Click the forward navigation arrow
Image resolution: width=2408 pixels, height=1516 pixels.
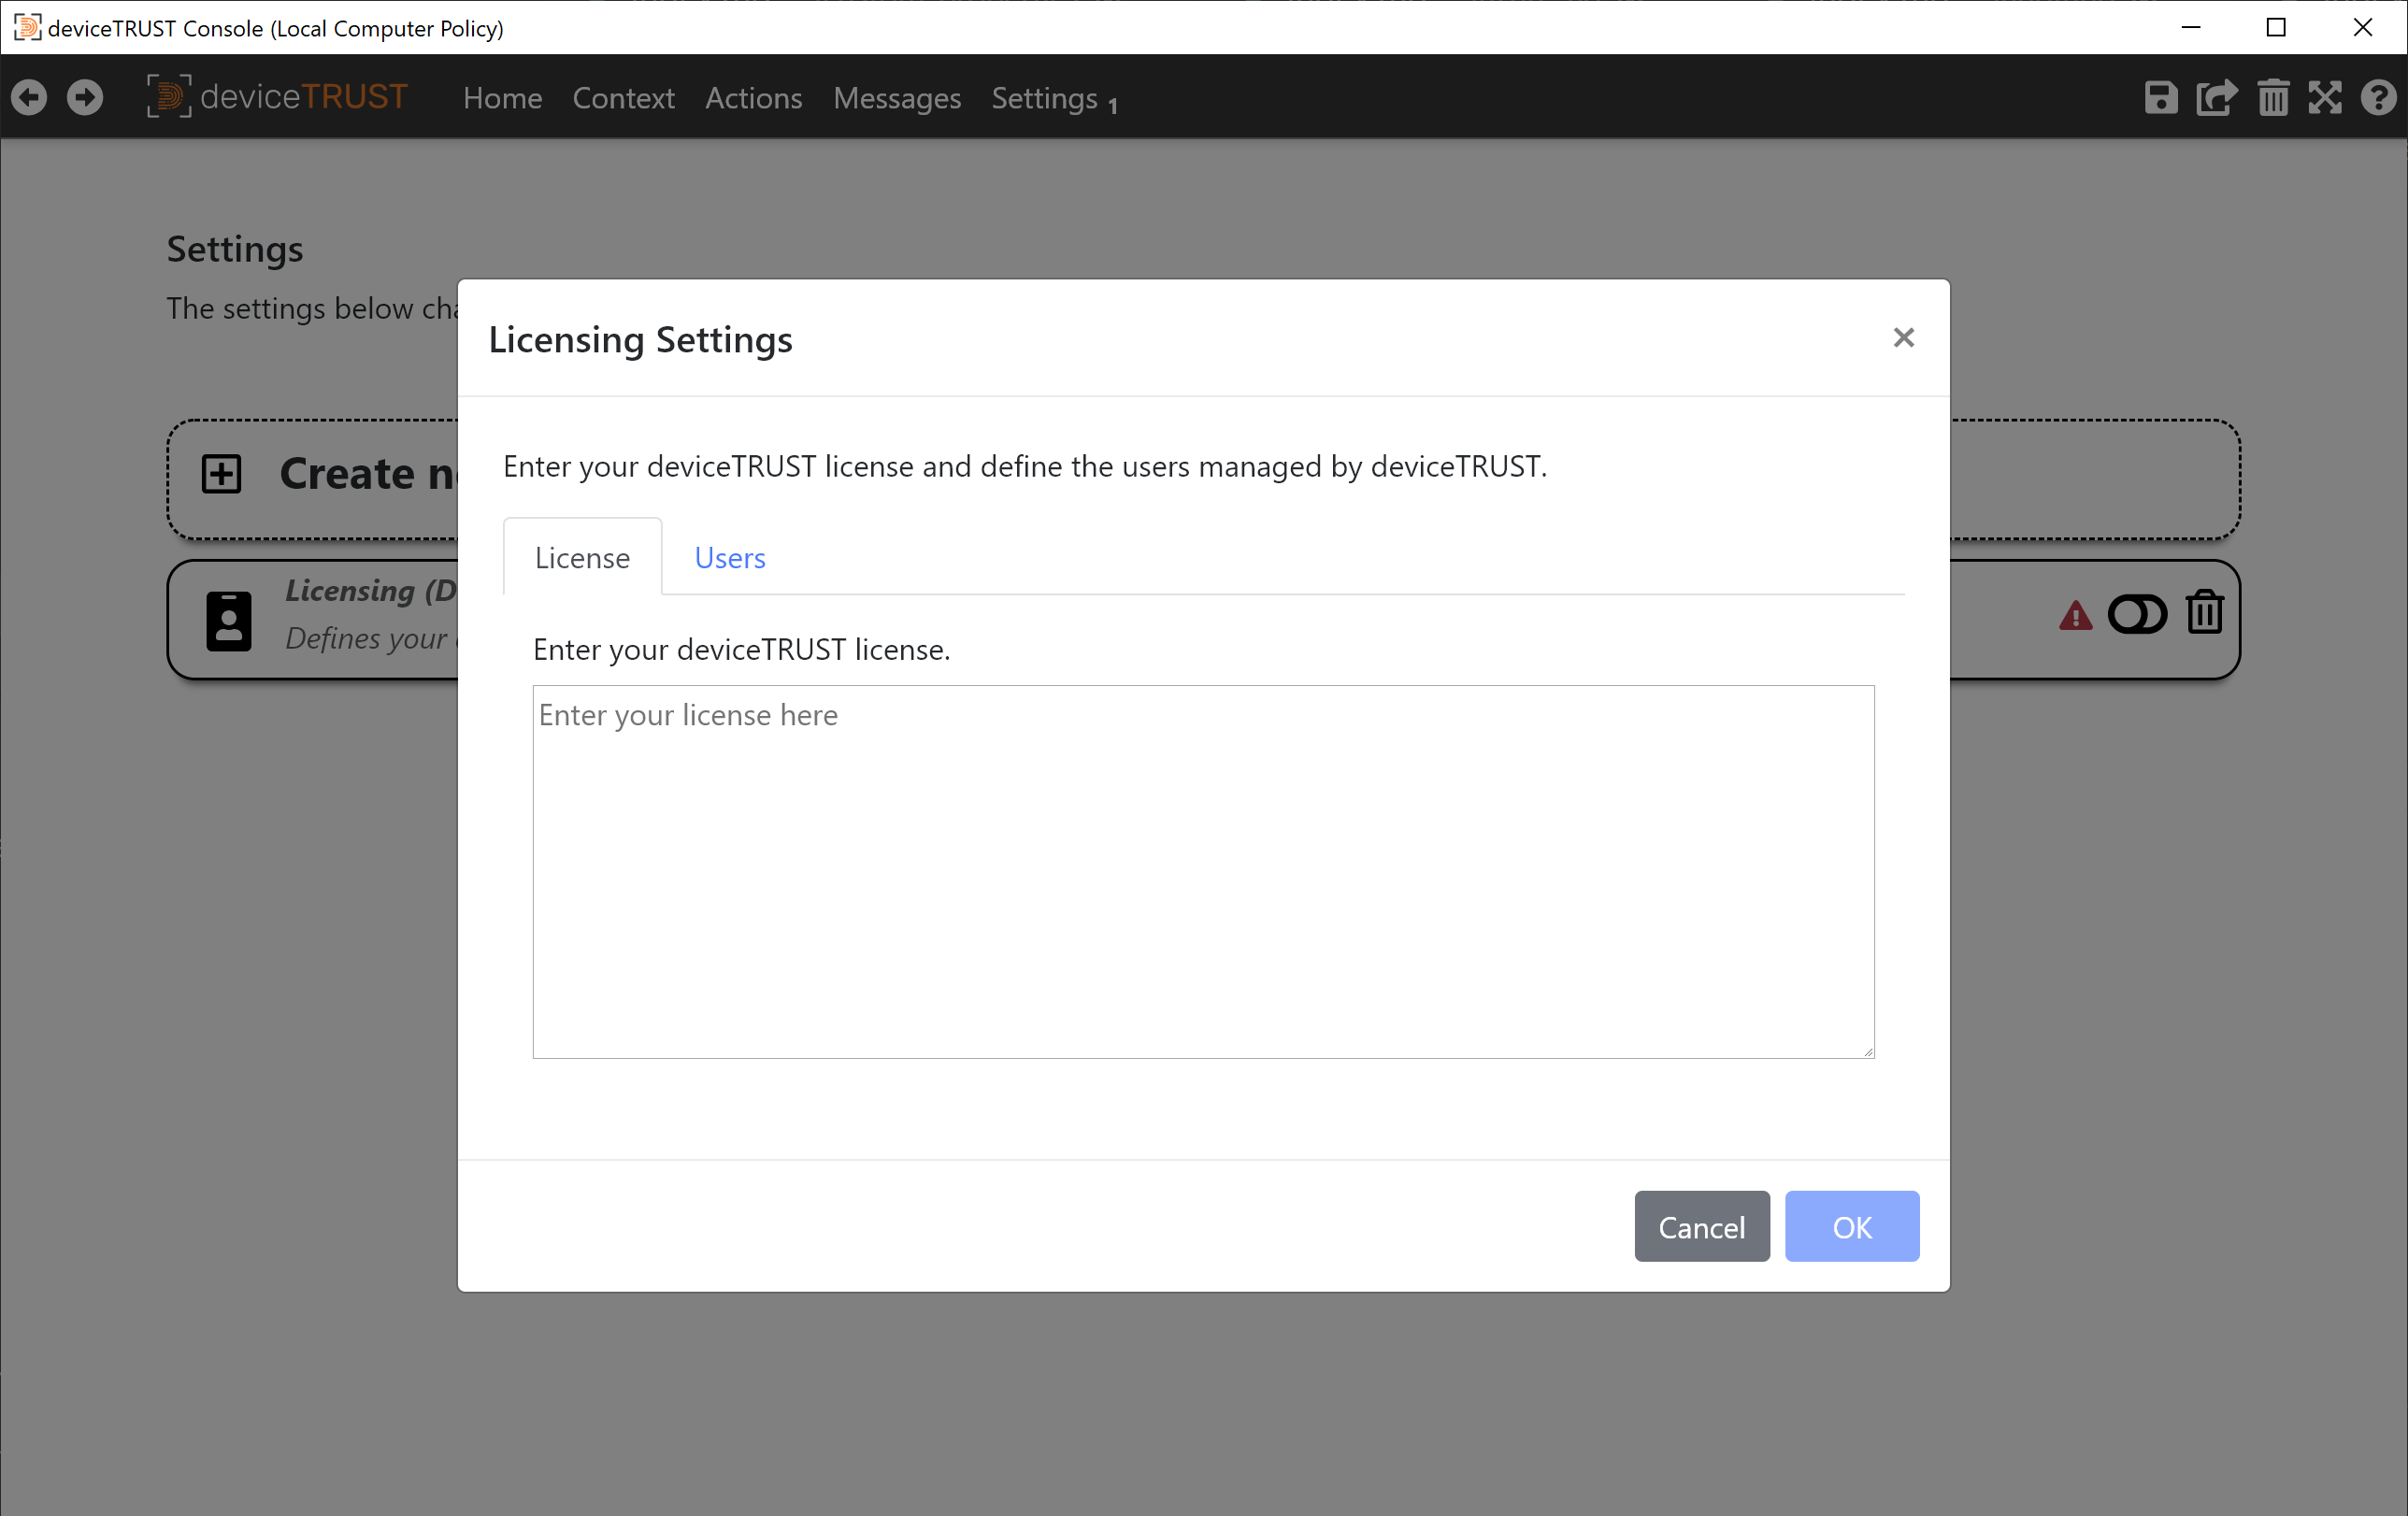85,97
